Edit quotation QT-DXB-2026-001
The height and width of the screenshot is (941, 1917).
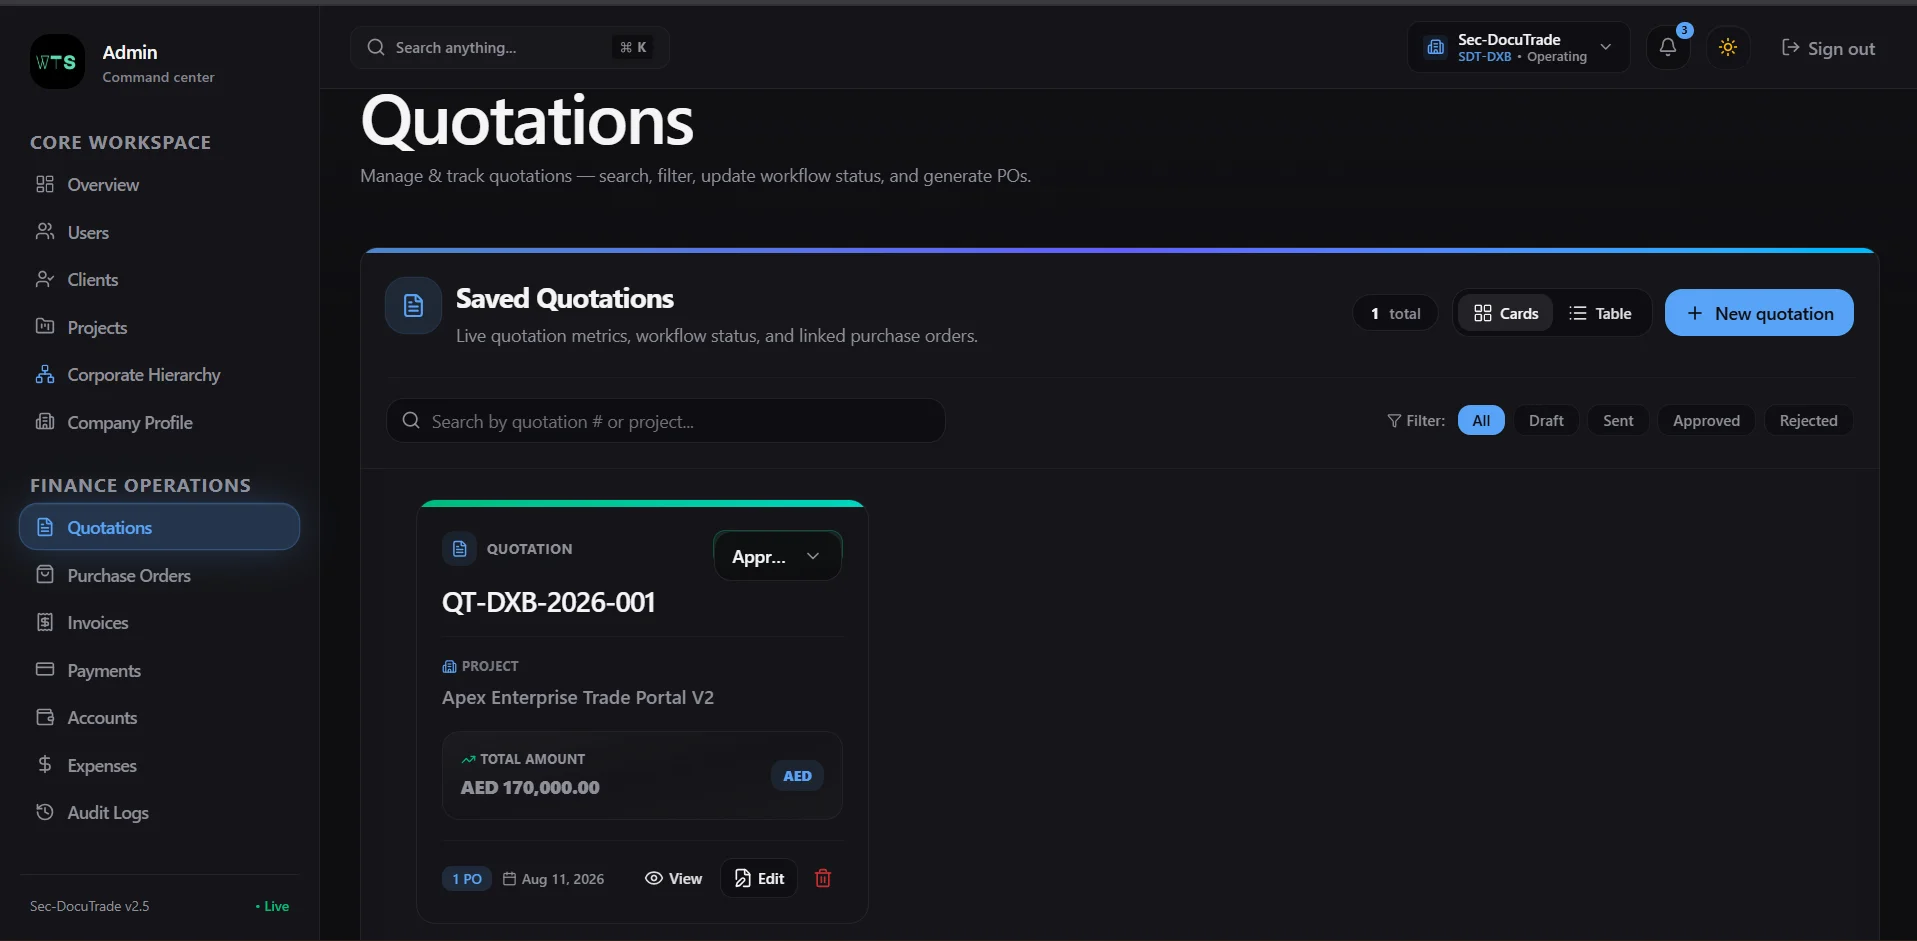point(759,878)
